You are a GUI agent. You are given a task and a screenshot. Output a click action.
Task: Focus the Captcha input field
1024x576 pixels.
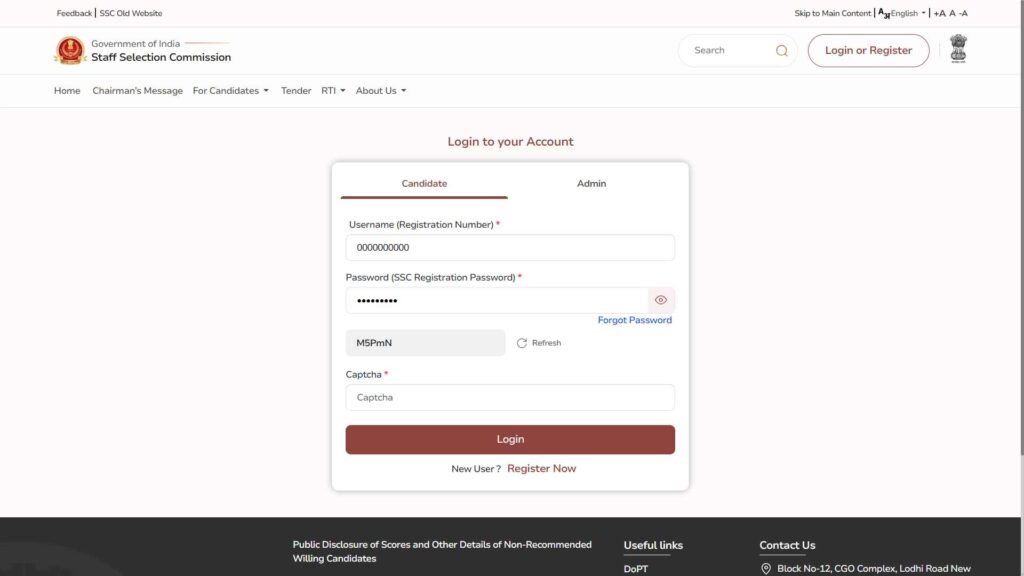click(510, 398)
